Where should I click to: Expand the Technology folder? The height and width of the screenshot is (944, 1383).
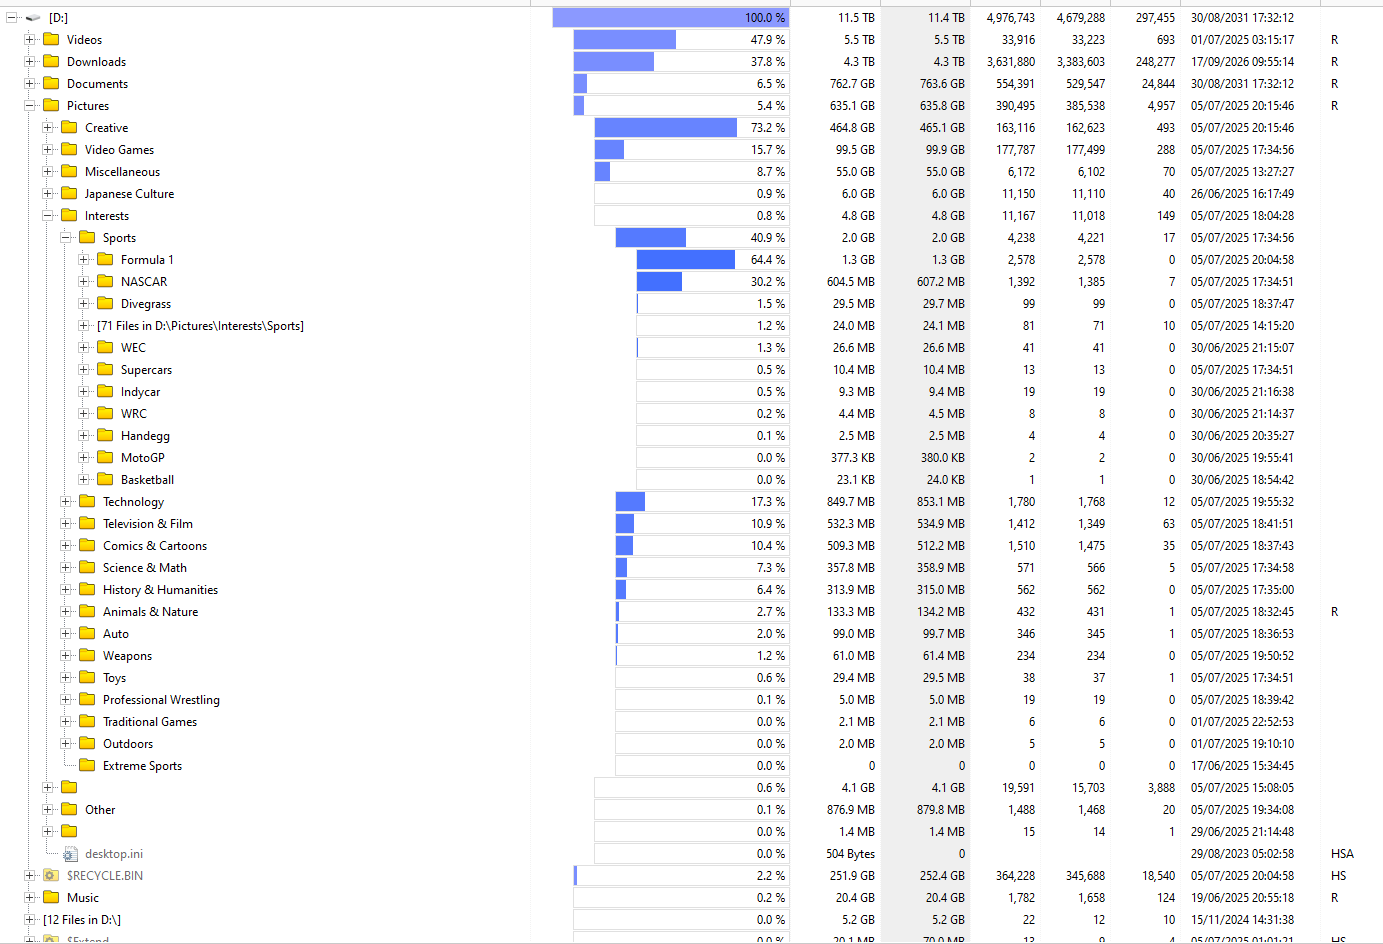point(66,502)
